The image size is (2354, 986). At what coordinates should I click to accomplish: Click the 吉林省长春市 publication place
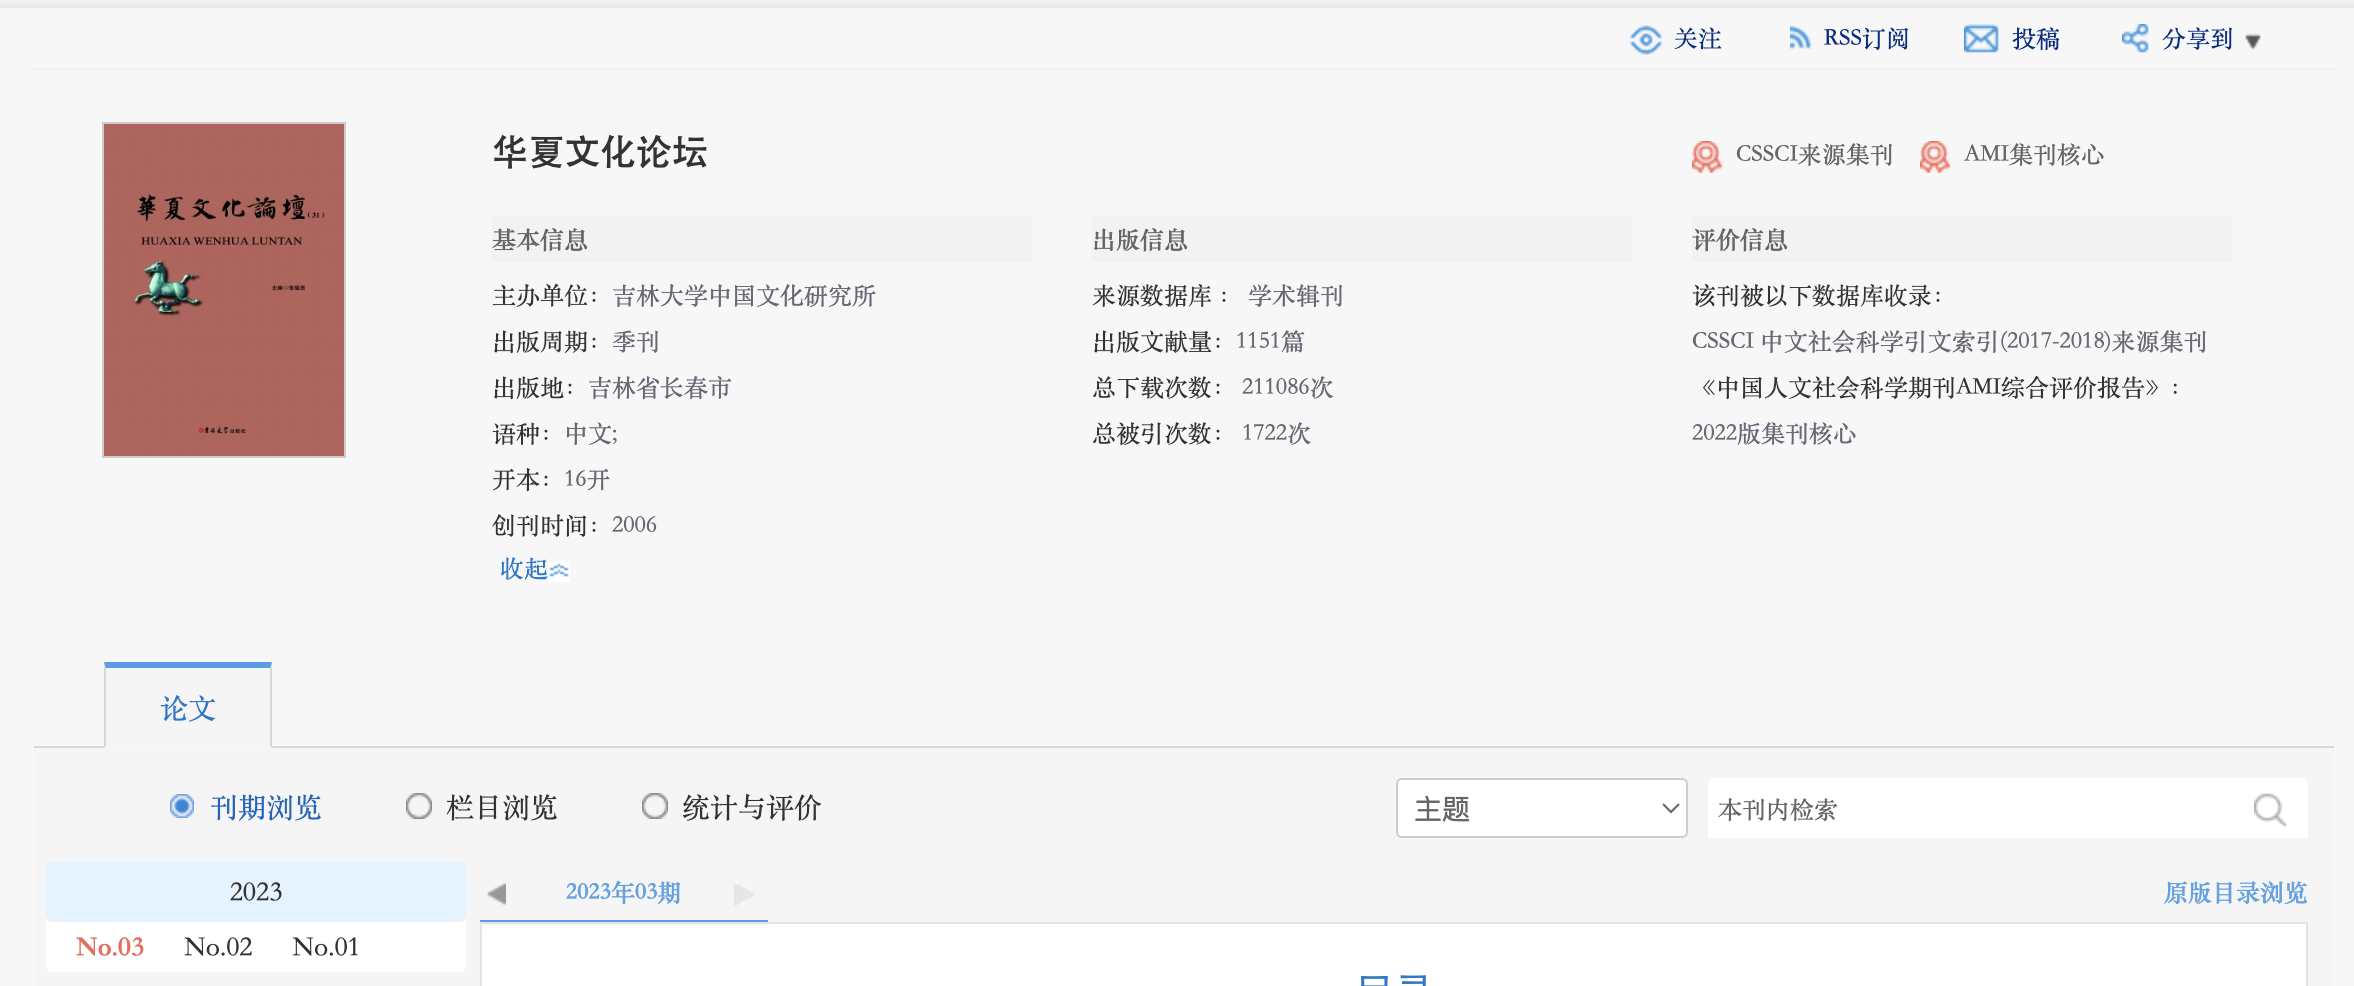click(660, 388)
